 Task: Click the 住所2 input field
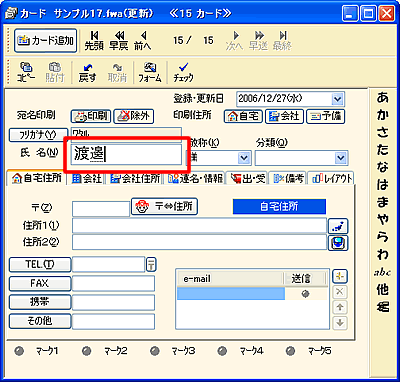[x=199, y=242]
